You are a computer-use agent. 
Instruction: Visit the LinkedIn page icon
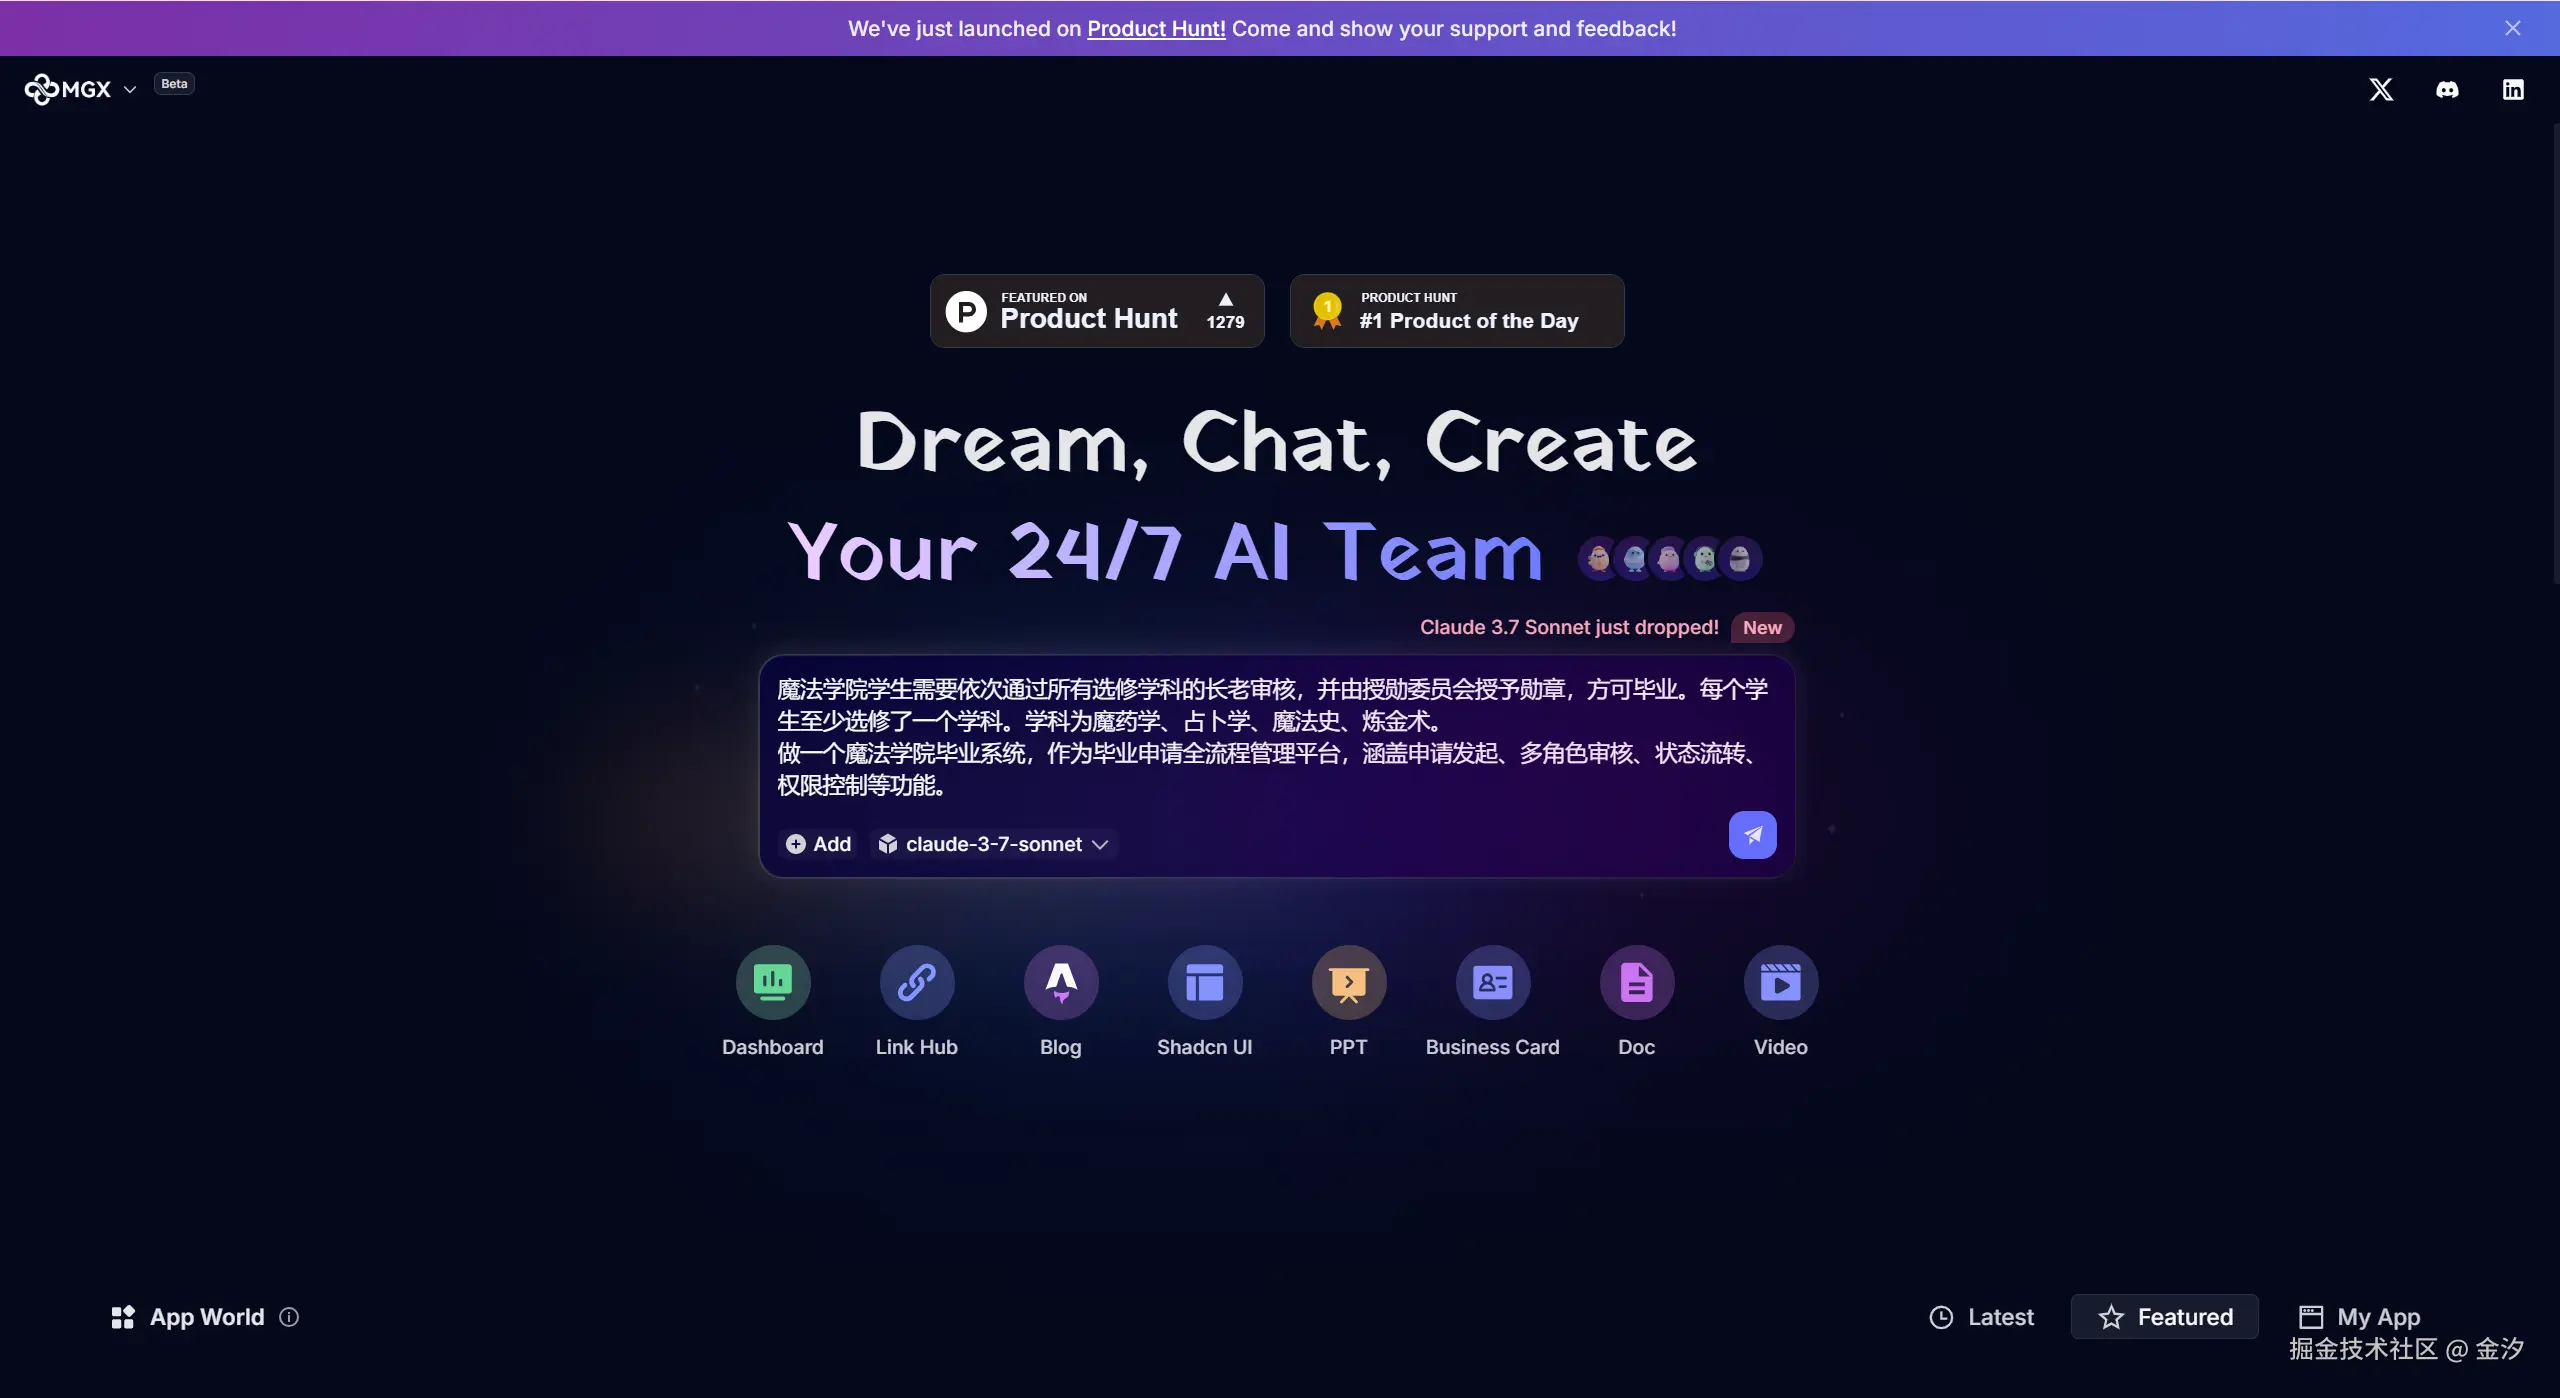point(2513,90)
